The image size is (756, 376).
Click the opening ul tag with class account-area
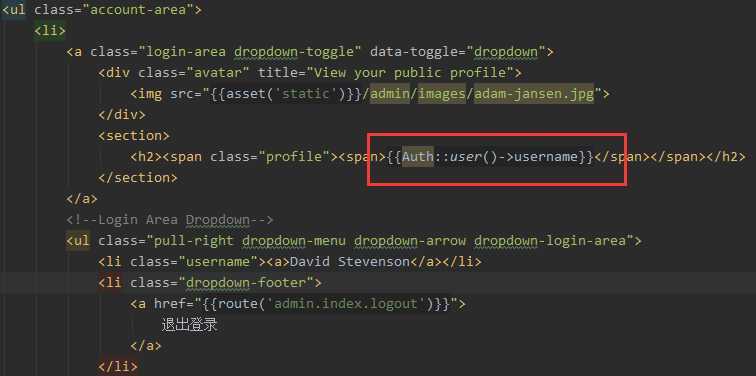(x=102, y=10)
